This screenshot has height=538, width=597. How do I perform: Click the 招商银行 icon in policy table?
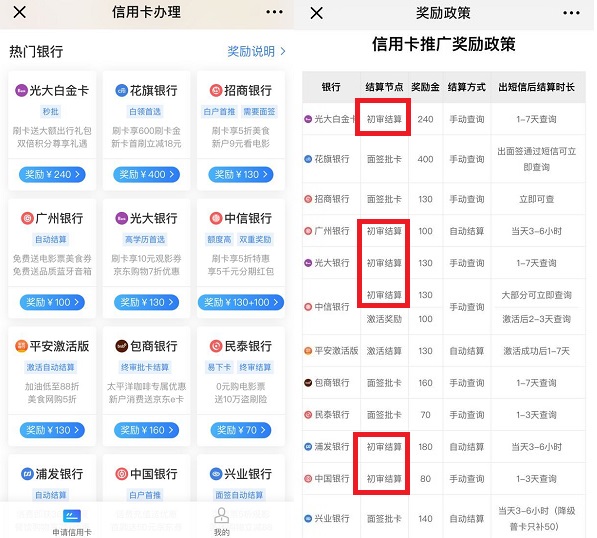point(308,199)
